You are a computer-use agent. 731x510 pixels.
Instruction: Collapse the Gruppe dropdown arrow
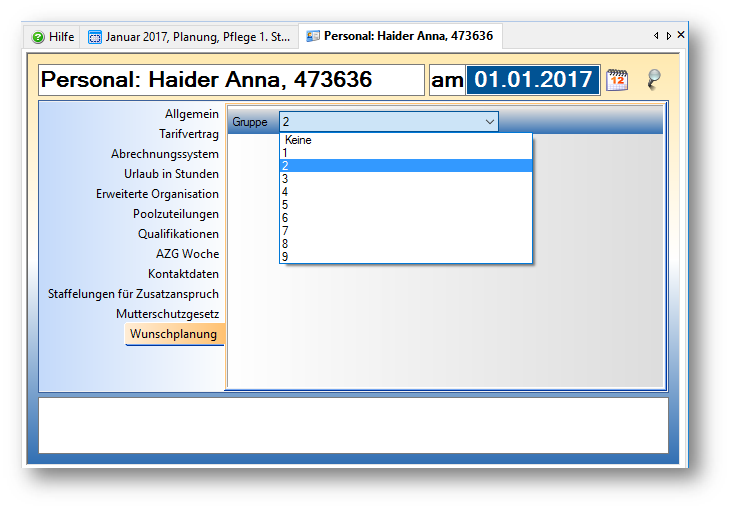pyautogui.click(x=489, y=122)
